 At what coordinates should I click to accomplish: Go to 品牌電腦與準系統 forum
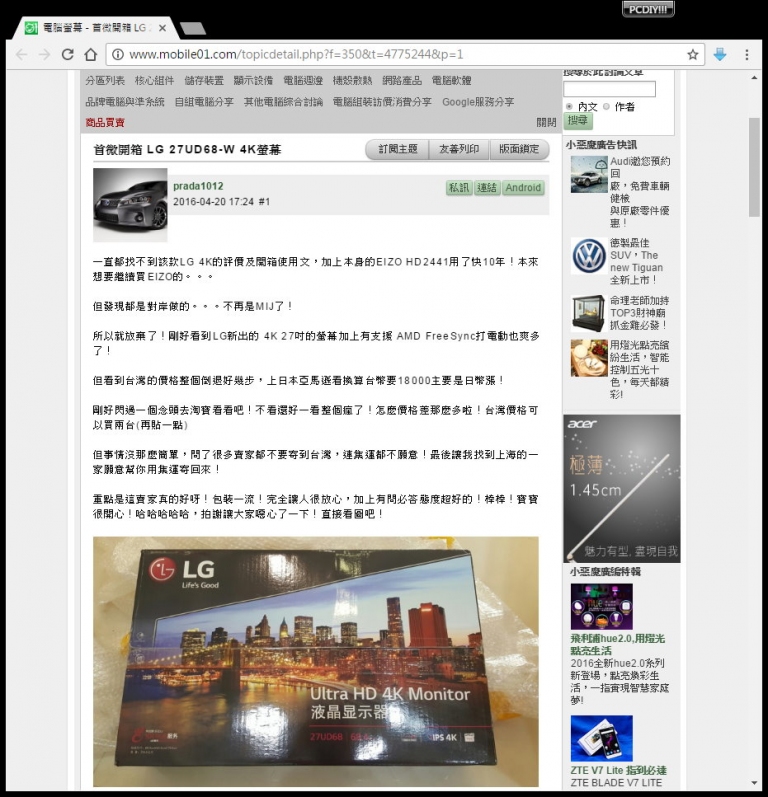pos(125,102)
